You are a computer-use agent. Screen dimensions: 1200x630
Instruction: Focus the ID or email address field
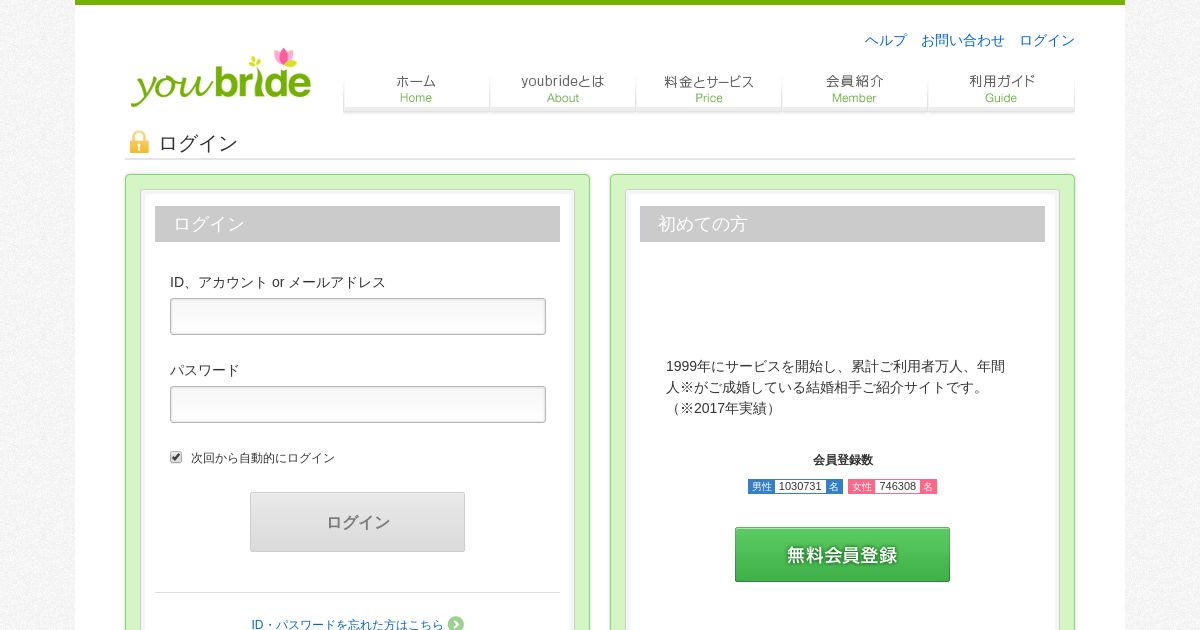click(x=358, y=316)
